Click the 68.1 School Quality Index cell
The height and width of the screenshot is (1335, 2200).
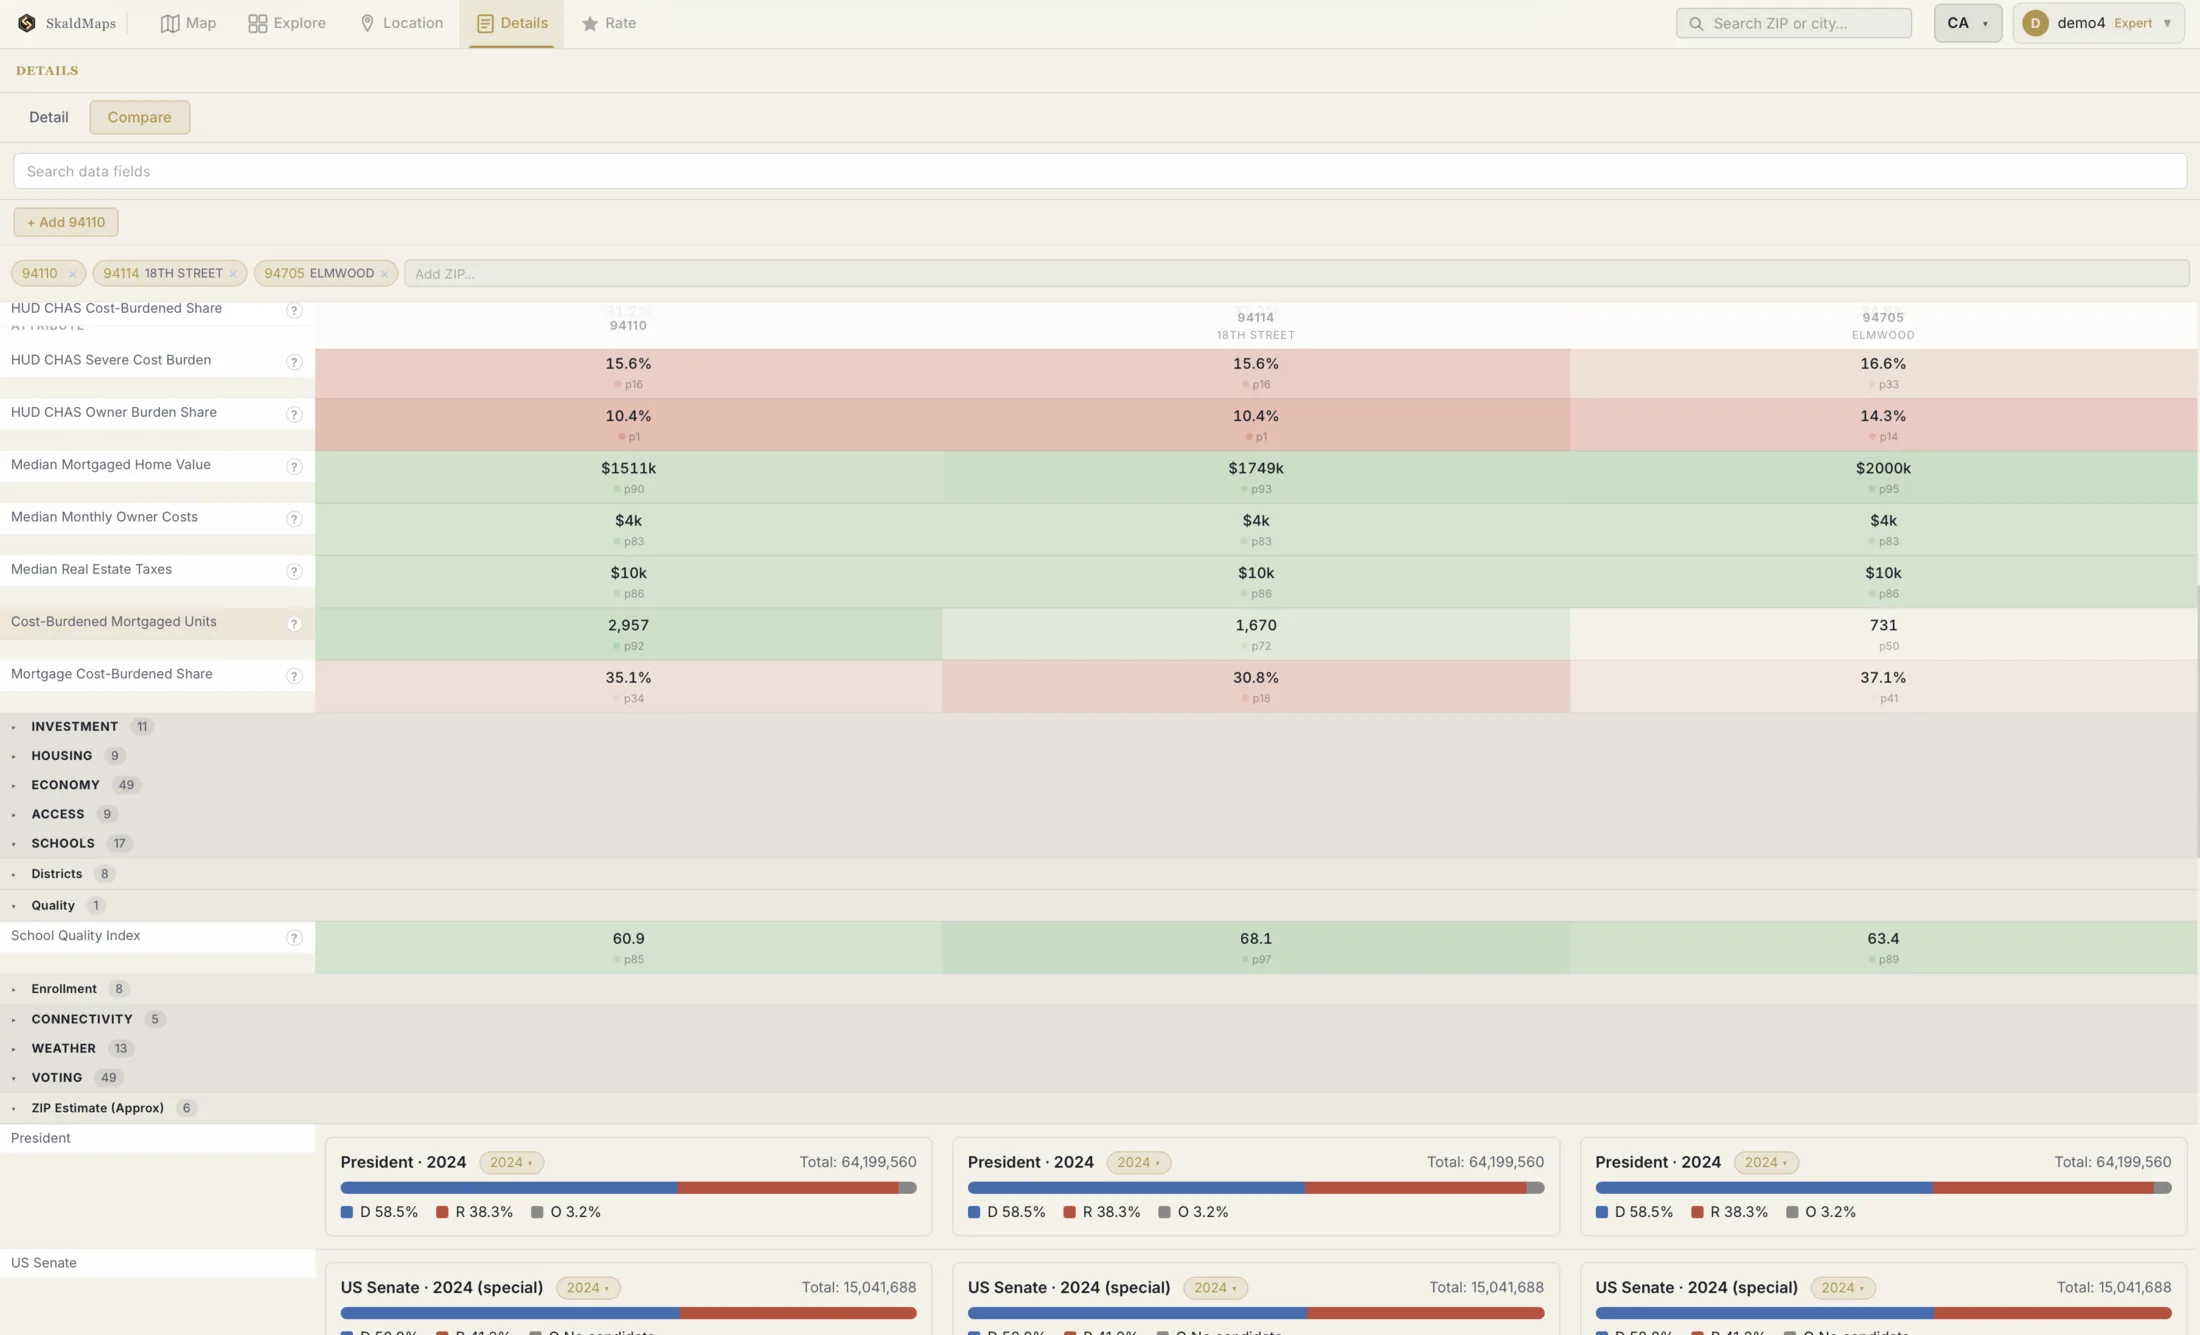(1256, 948)
